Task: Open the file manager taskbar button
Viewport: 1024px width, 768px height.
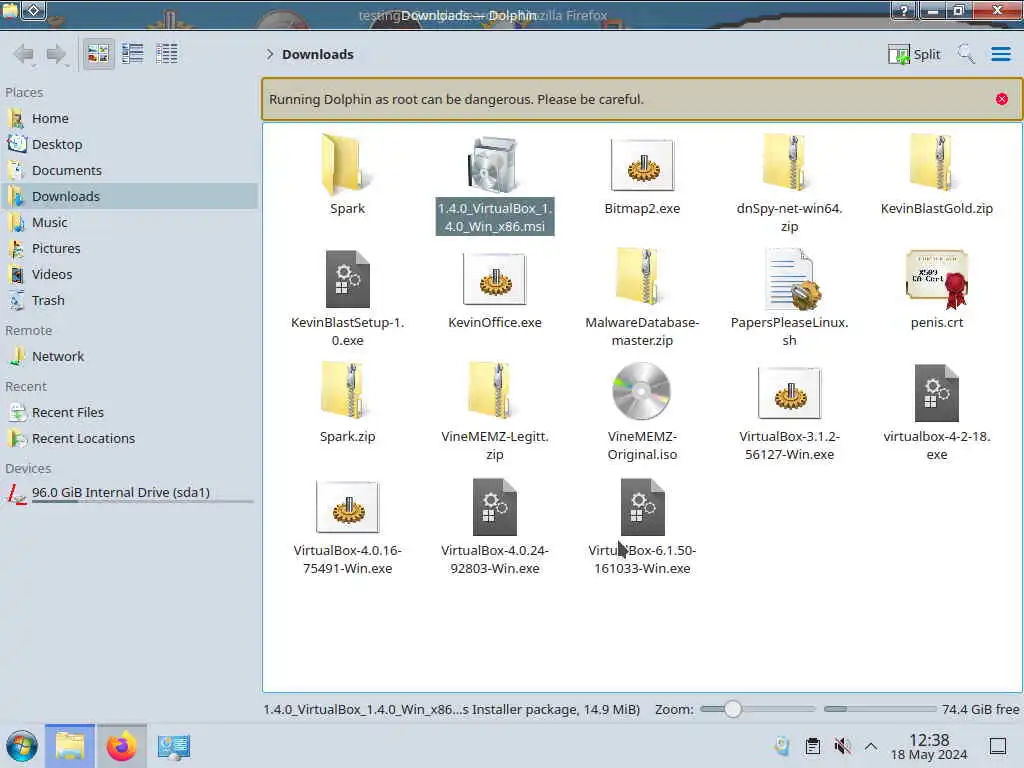Action: (x=70, y=746)
